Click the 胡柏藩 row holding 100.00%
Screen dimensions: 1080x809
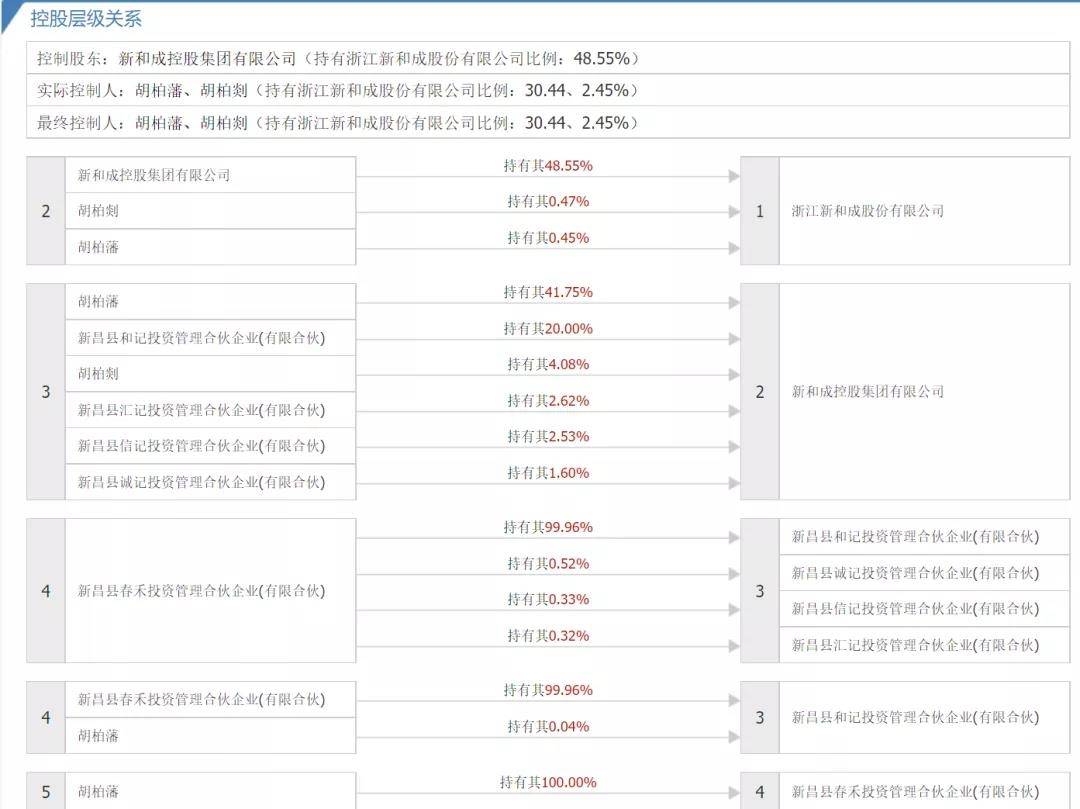(210, 791)
